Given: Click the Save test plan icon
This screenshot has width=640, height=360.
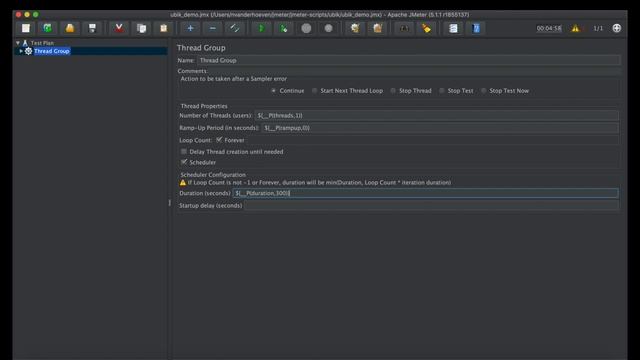Looking at the screenshot, I should click(92, 28).
